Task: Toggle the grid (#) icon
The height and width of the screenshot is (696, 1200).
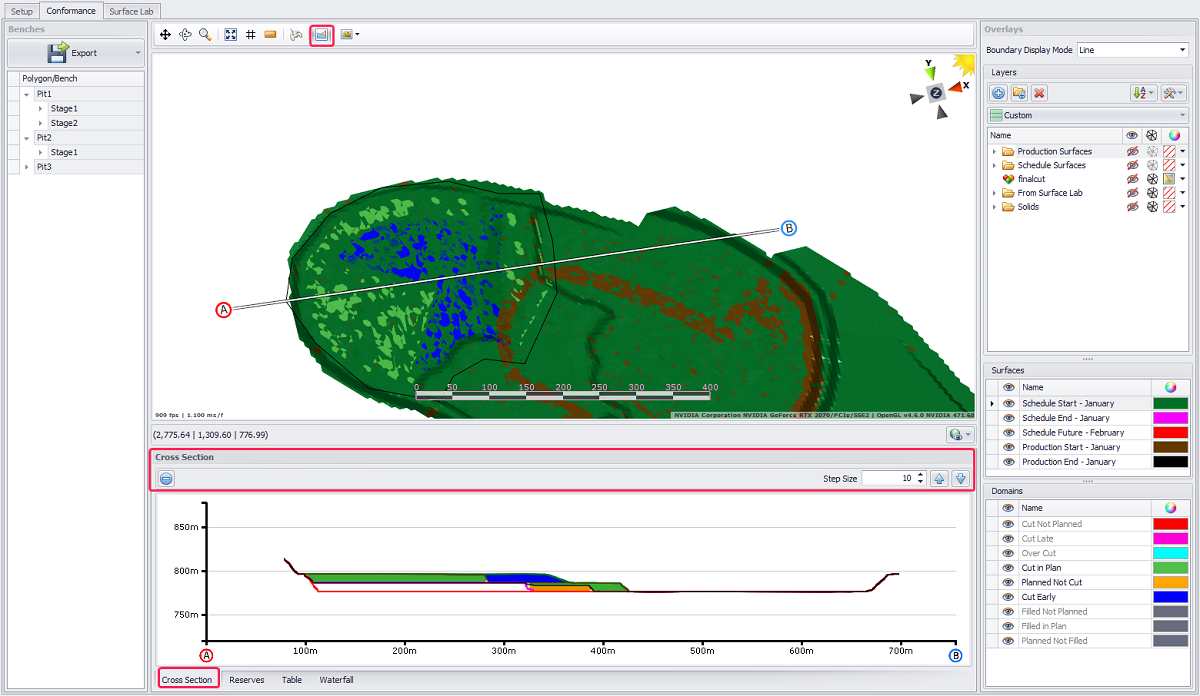Action: coord(250,34)
